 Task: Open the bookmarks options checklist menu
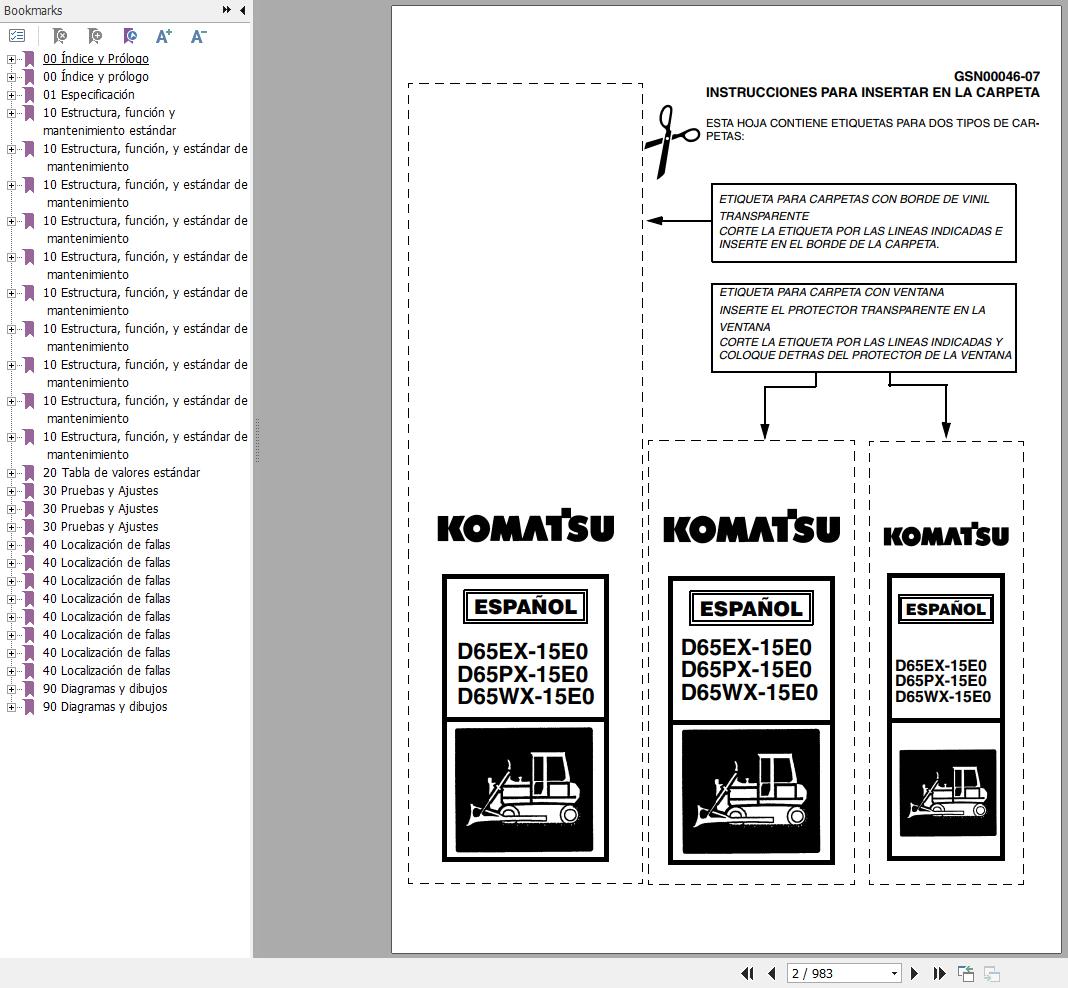click(x=17, y=35)
